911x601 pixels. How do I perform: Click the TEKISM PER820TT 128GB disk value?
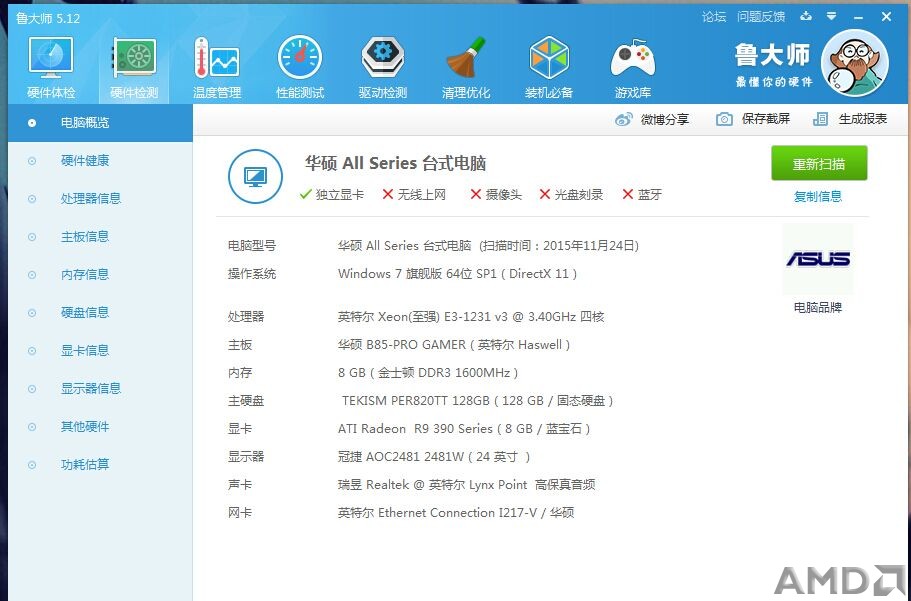pyautogui.click(x=477, y=400)
